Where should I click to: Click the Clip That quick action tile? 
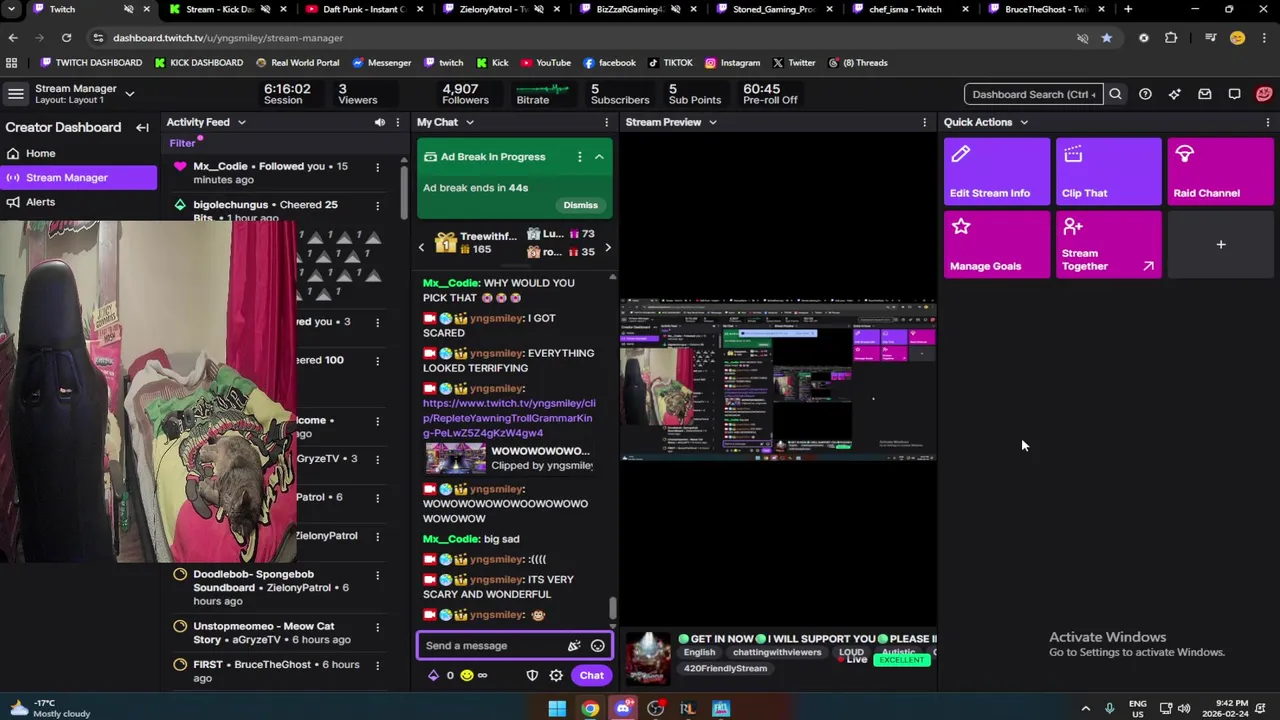[x=1108, y=172]
